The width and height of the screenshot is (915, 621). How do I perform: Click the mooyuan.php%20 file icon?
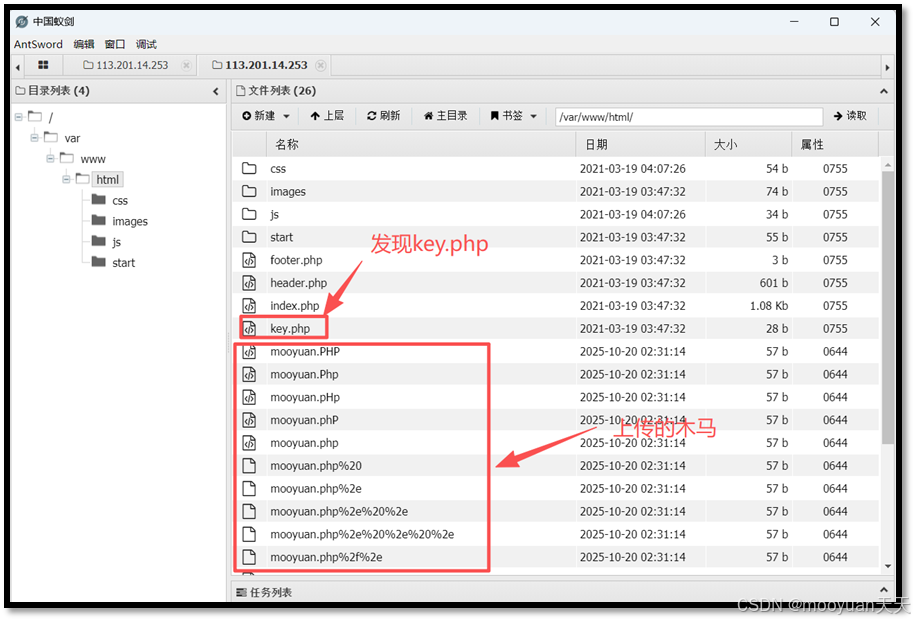click(x=249, y=466)
